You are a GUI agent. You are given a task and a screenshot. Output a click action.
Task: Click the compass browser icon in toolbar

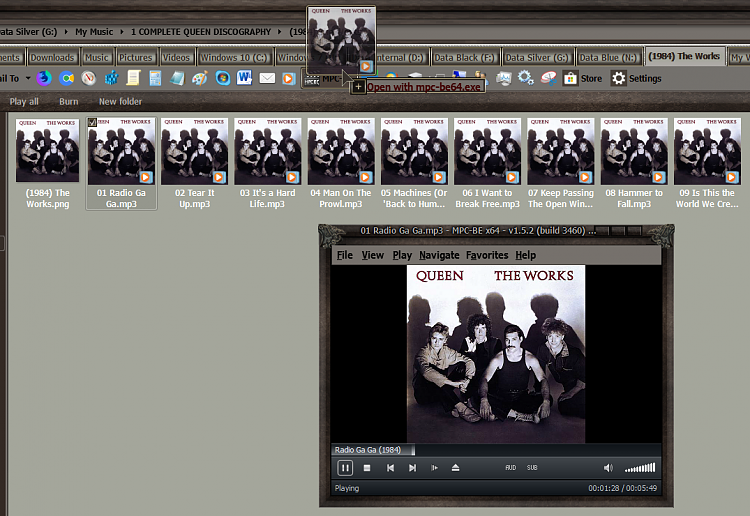88,78
